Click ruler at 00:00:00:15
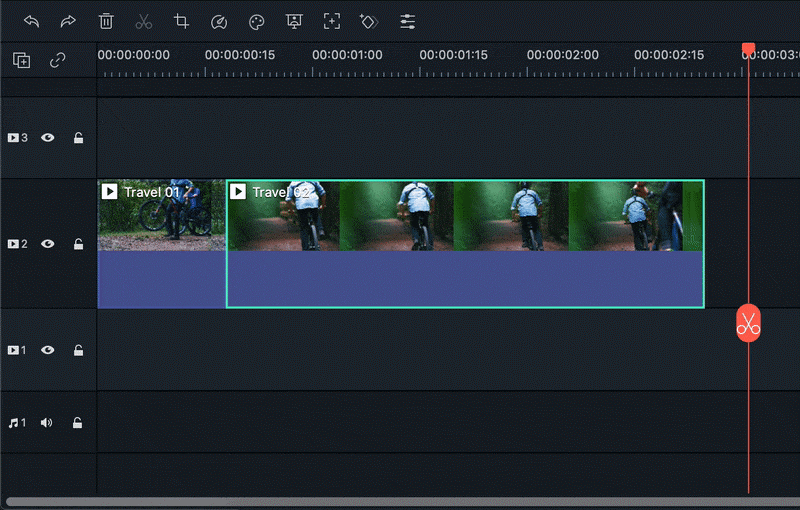Image resolution: width=800 pixels, height=510 pixels. point(240,55)
